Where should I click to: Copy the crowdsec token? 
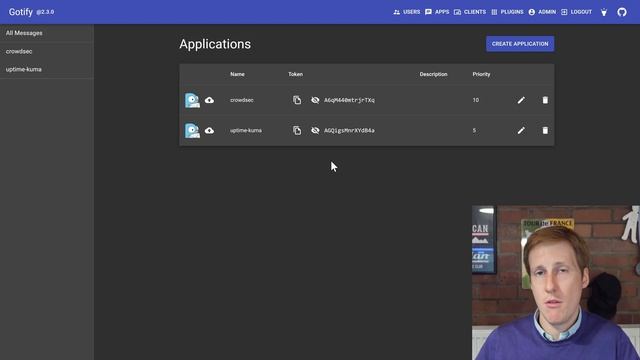pyautogui.click(x=297, y=100)
